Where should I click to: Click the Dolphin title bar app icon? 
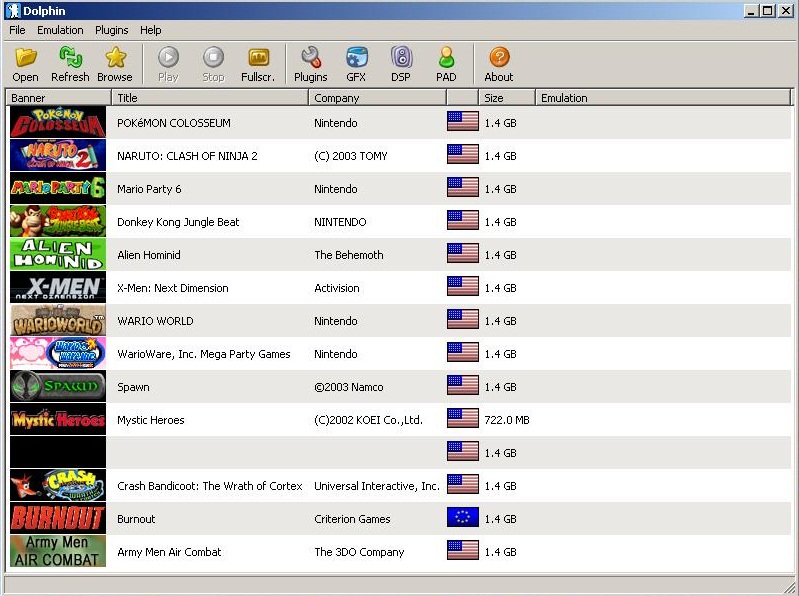pos(13,11)
